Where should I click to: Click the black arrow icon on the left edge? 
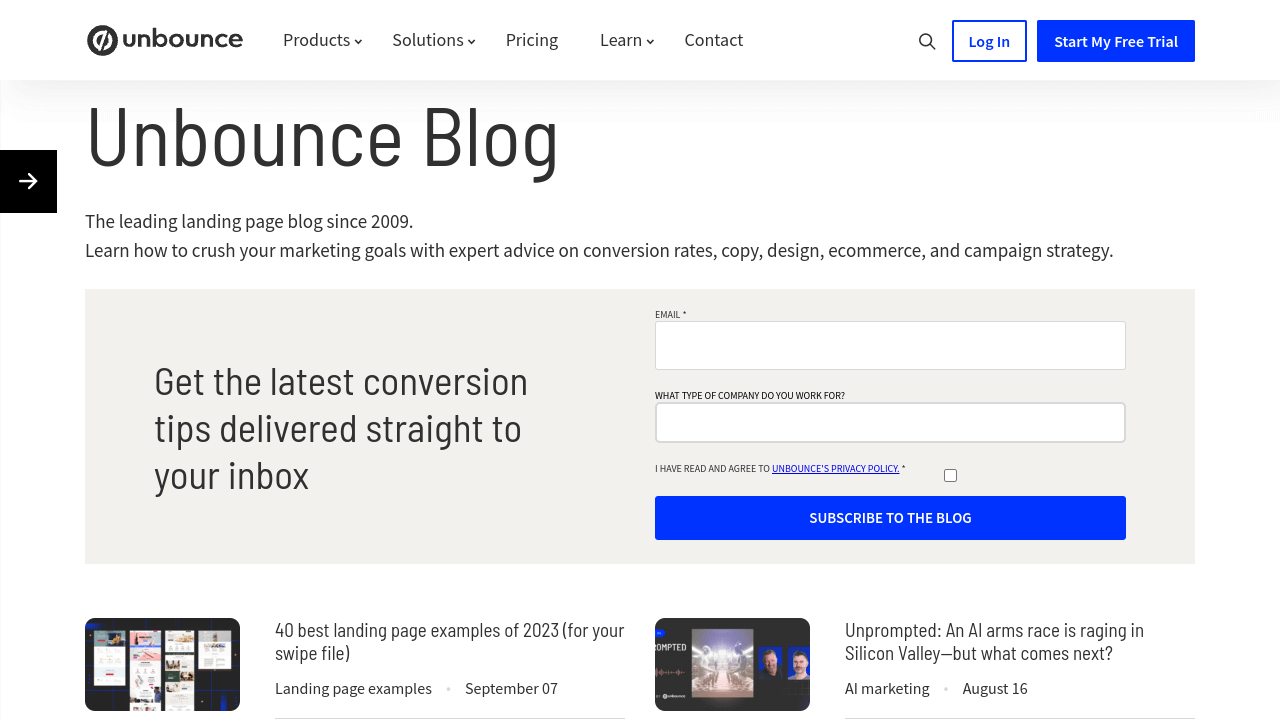coord(28,181)
